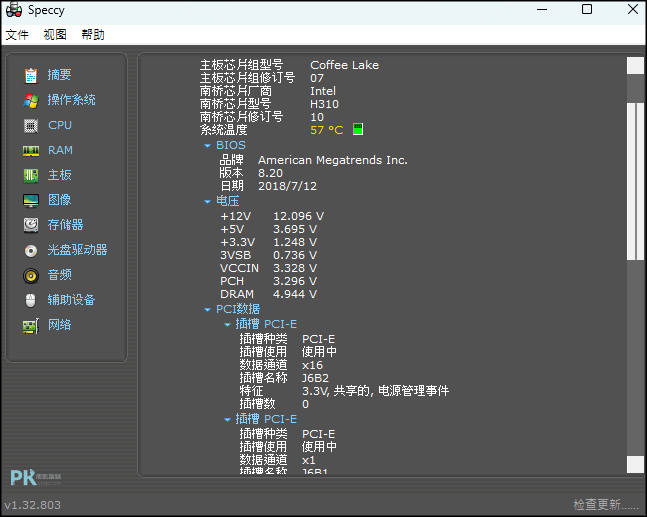Click the vertical scrollbar thumb
The image size is (647, 517).
pyautogui.click(x=635, y=181)
